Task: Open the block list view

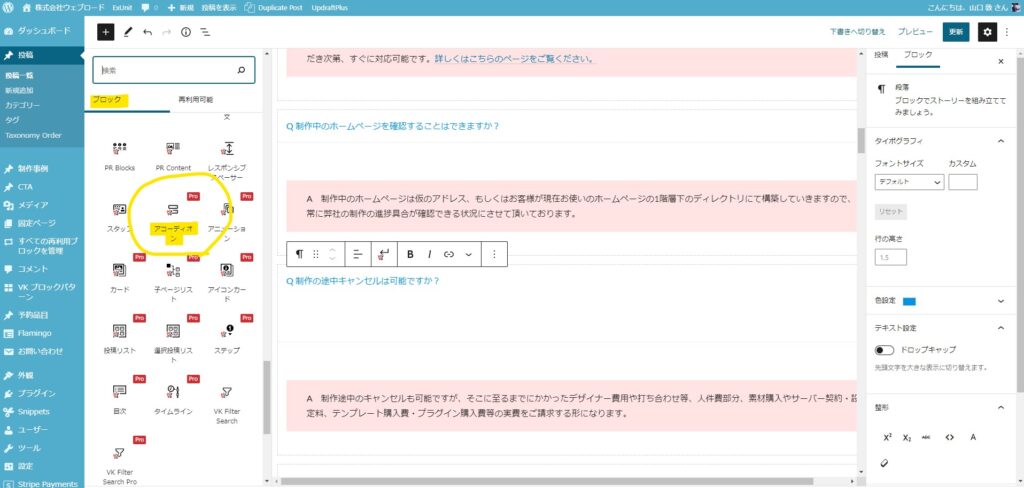Action: 204,32
